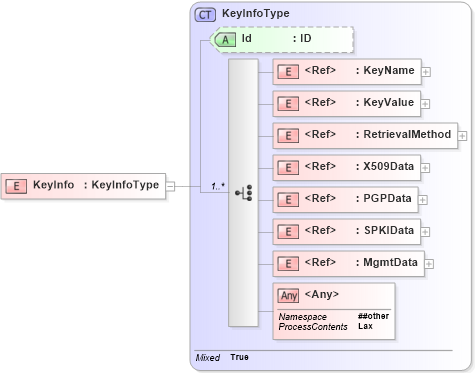
Task: Expand the PGPData reference
Action: (x=422, y=200)
